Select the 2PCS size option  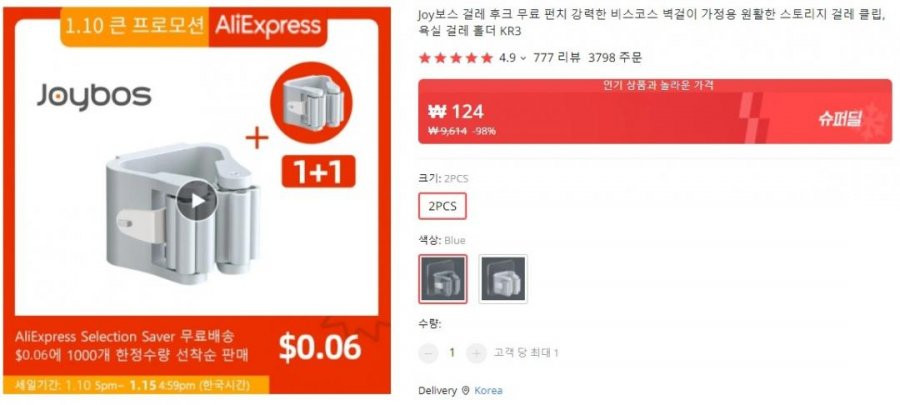point(443,206)
